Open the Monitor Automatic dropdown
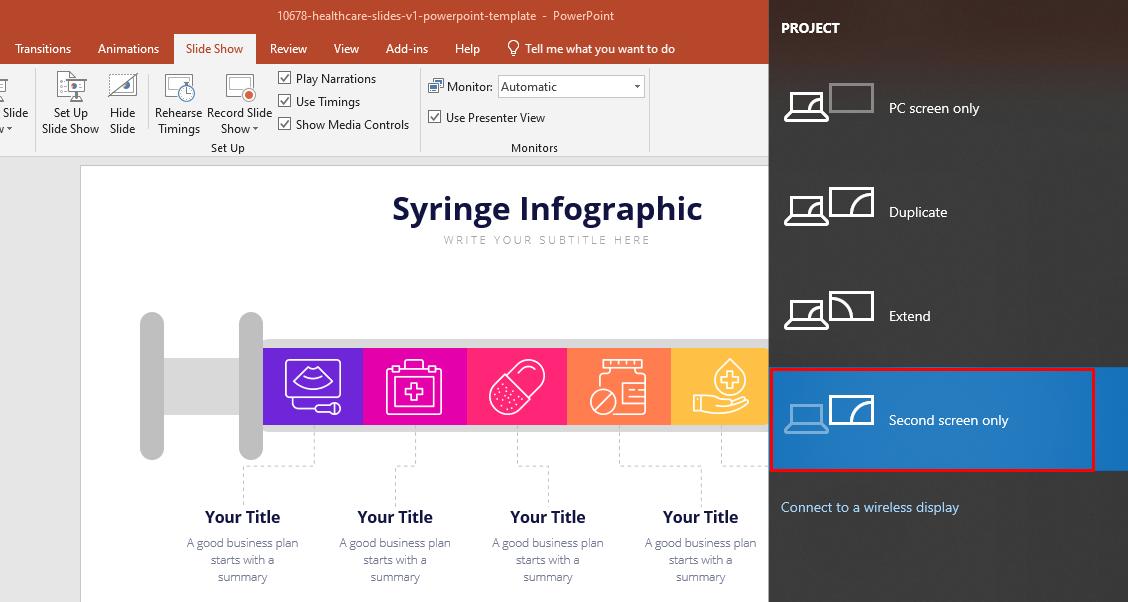This screenshot has width=1128, height=602. [637, 86]
